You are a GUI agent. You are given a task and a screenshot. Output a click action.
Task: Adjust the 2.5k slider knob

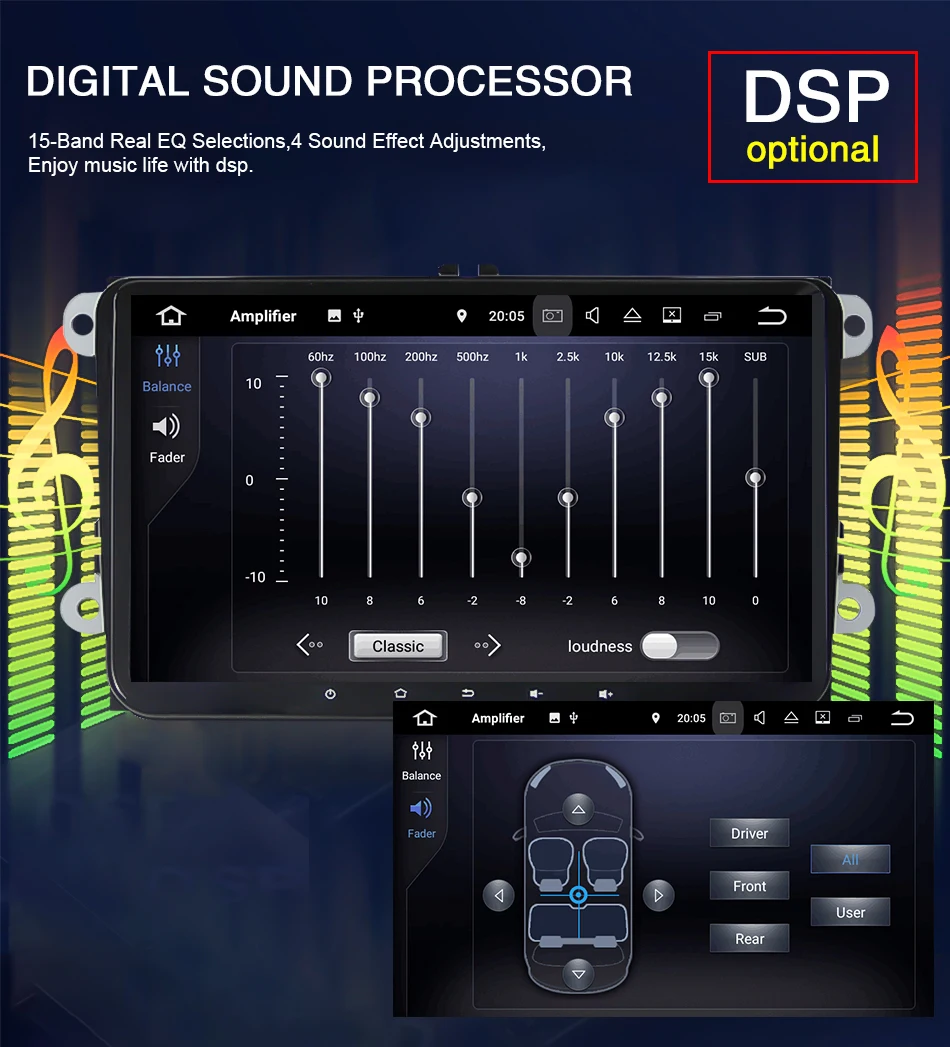(567, 497)
